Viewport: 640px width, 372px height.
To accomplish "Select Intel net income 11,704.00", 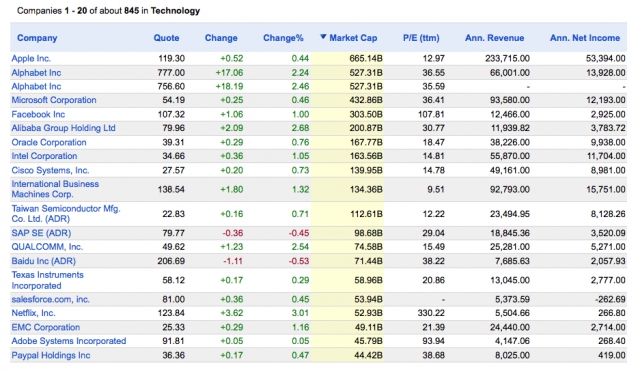I will pos(606,156).
